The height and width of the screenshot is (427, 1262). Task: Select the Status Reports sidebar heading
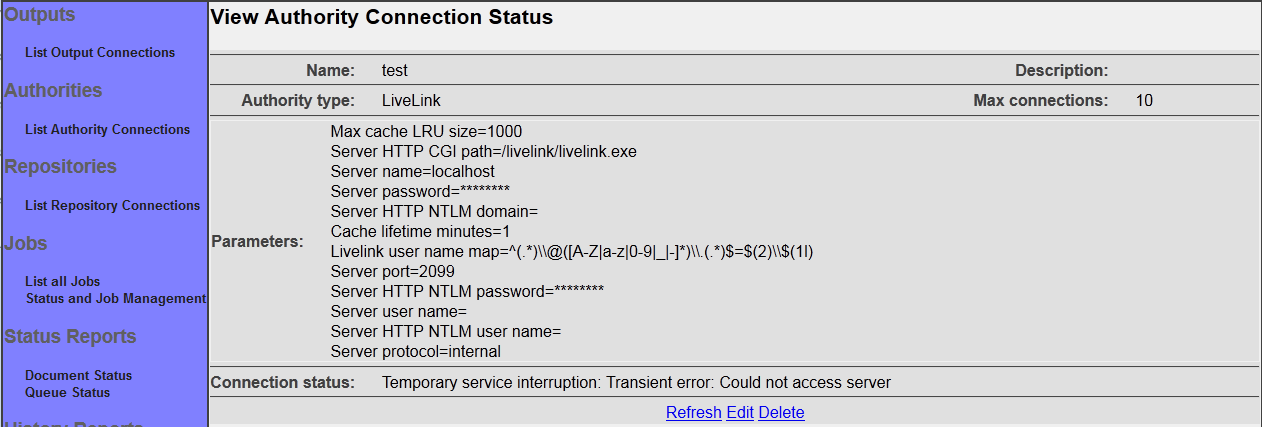(70, 337)
